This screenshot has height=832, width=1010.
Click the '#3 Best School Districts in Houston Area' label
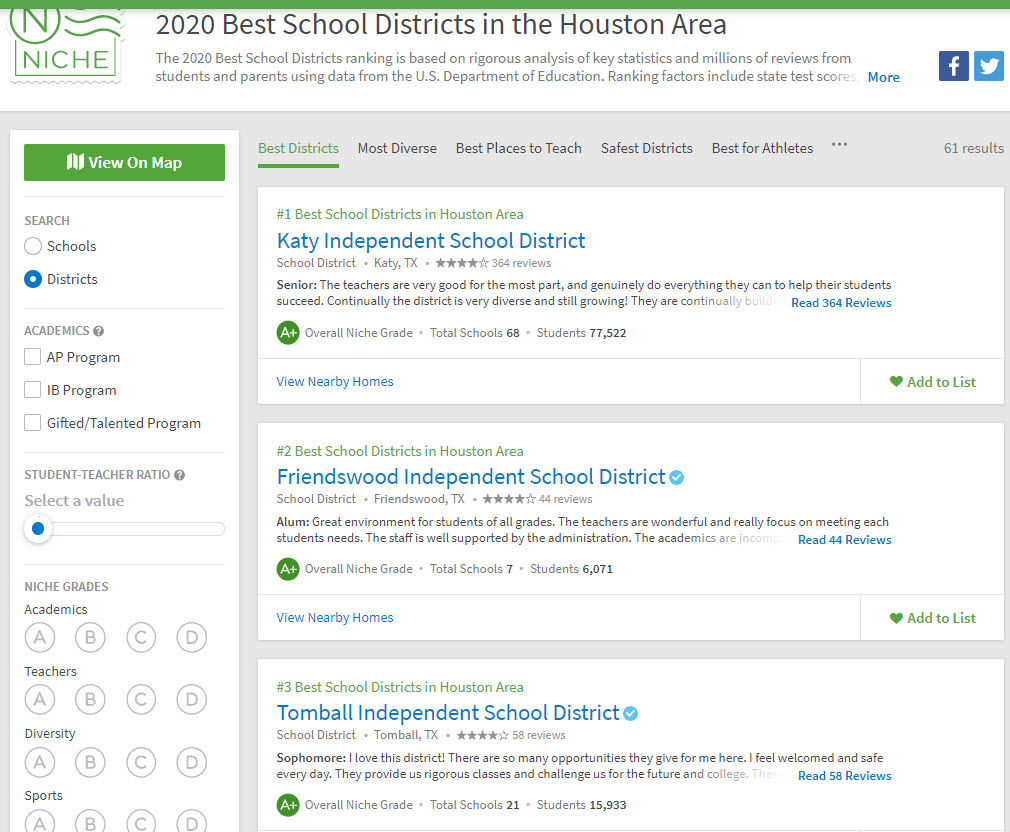[x=400, y=687]
